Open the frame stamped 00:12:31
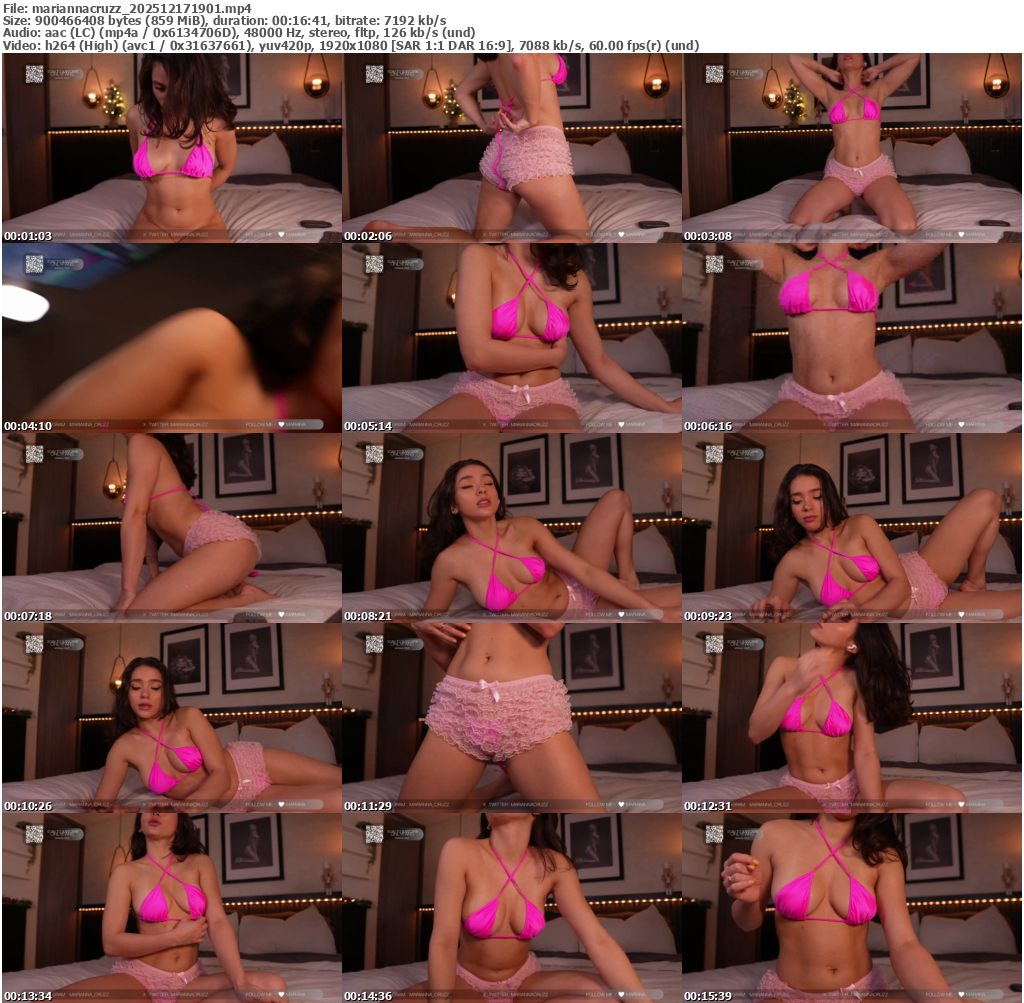Image resolution: width=1024 pixels, height=1003 pixels. point(851,718)
